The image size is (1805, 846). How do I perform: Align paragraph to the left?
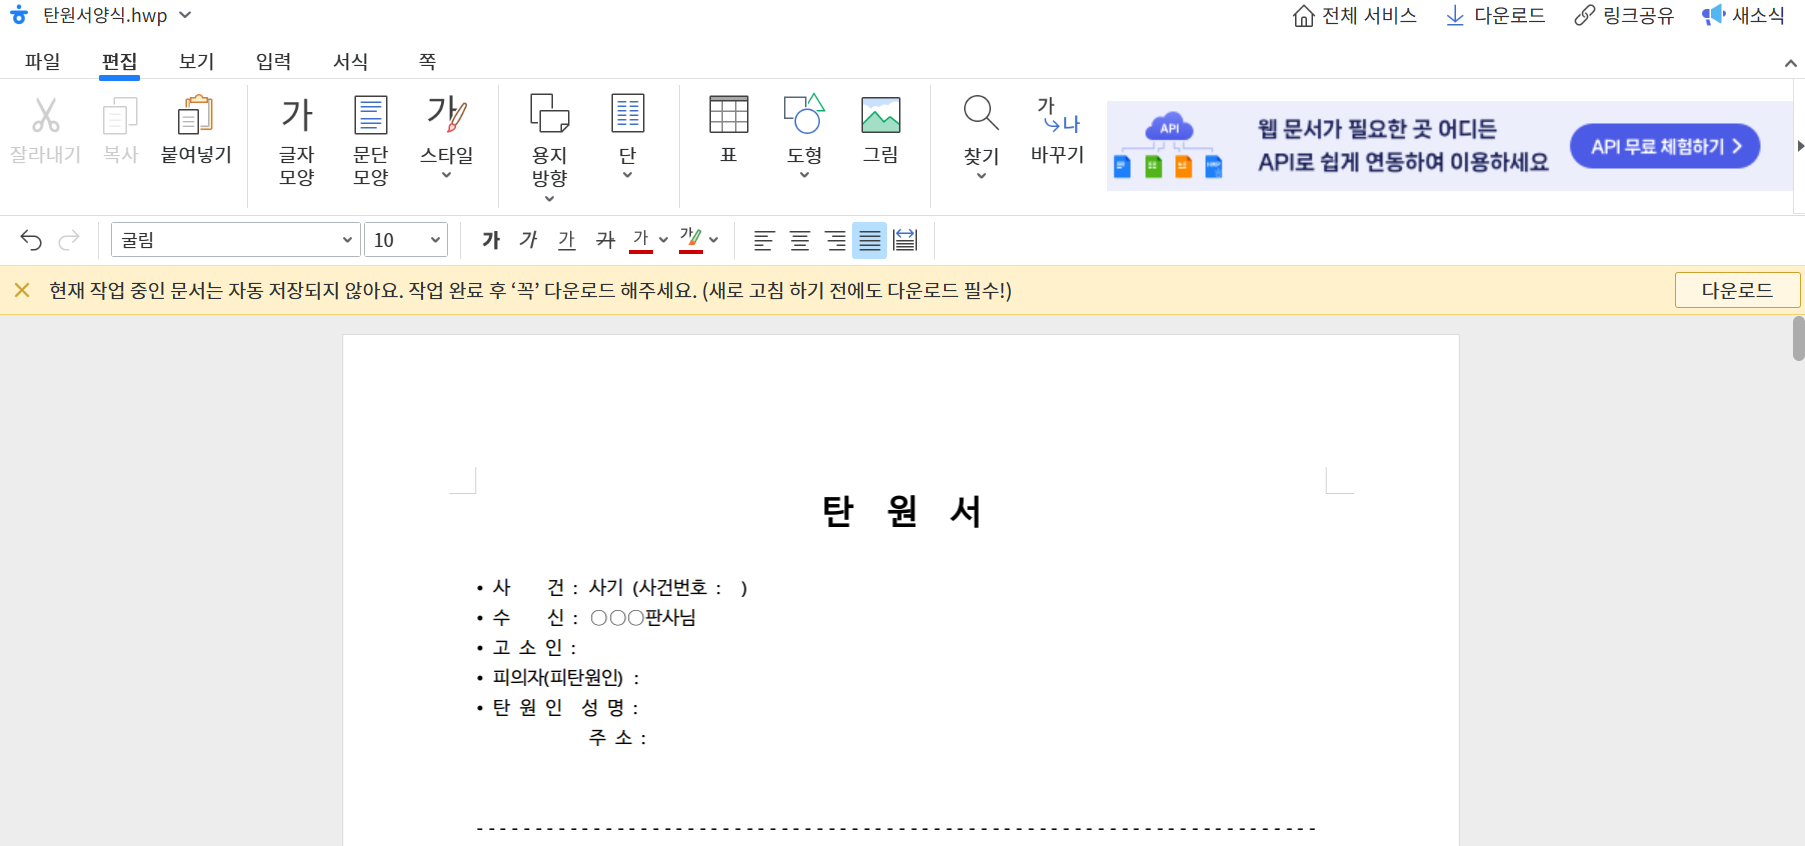[764, 240]
